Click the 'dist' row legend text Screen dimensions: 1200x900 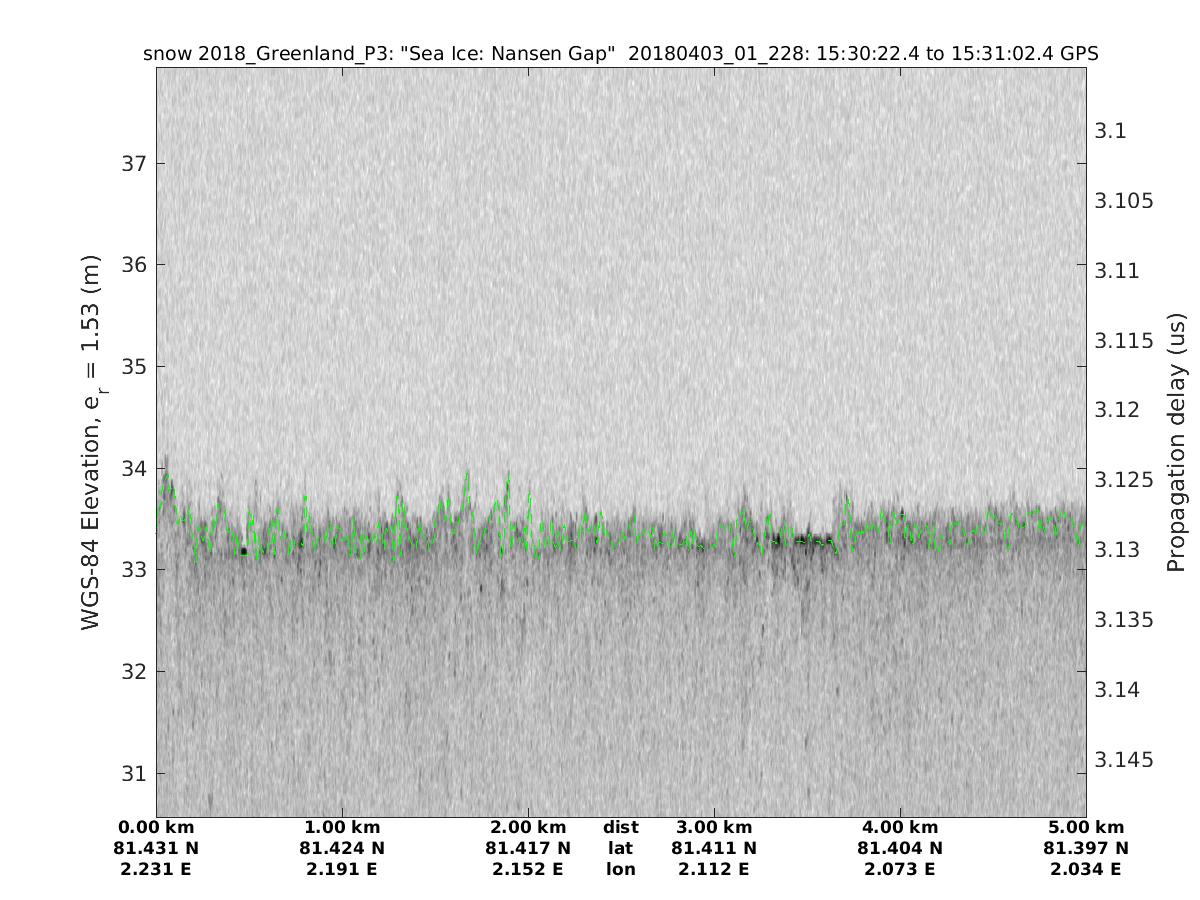tap(621, 827)
